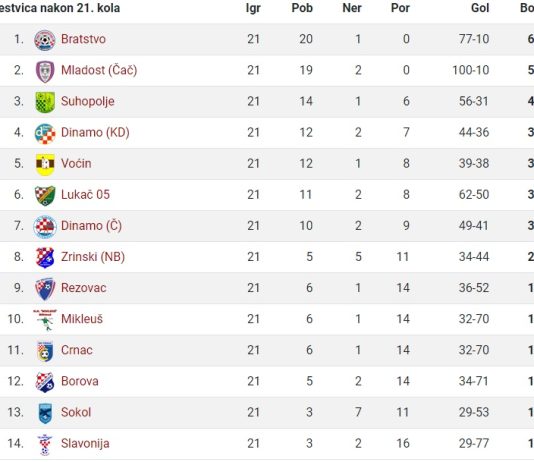Click the Ner column header
Image resolution: width=534 pixels, height=462 pixels.
(x=352, y=8)
